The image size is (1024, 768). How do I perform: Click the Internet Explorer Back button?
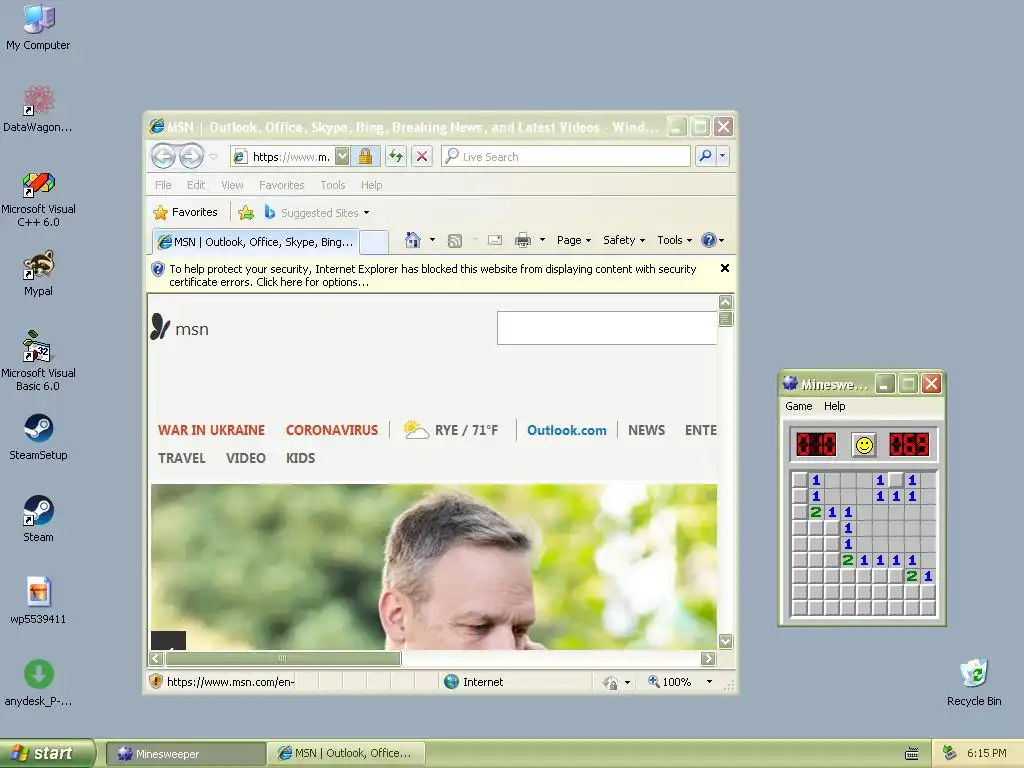[x=163, y=156]
